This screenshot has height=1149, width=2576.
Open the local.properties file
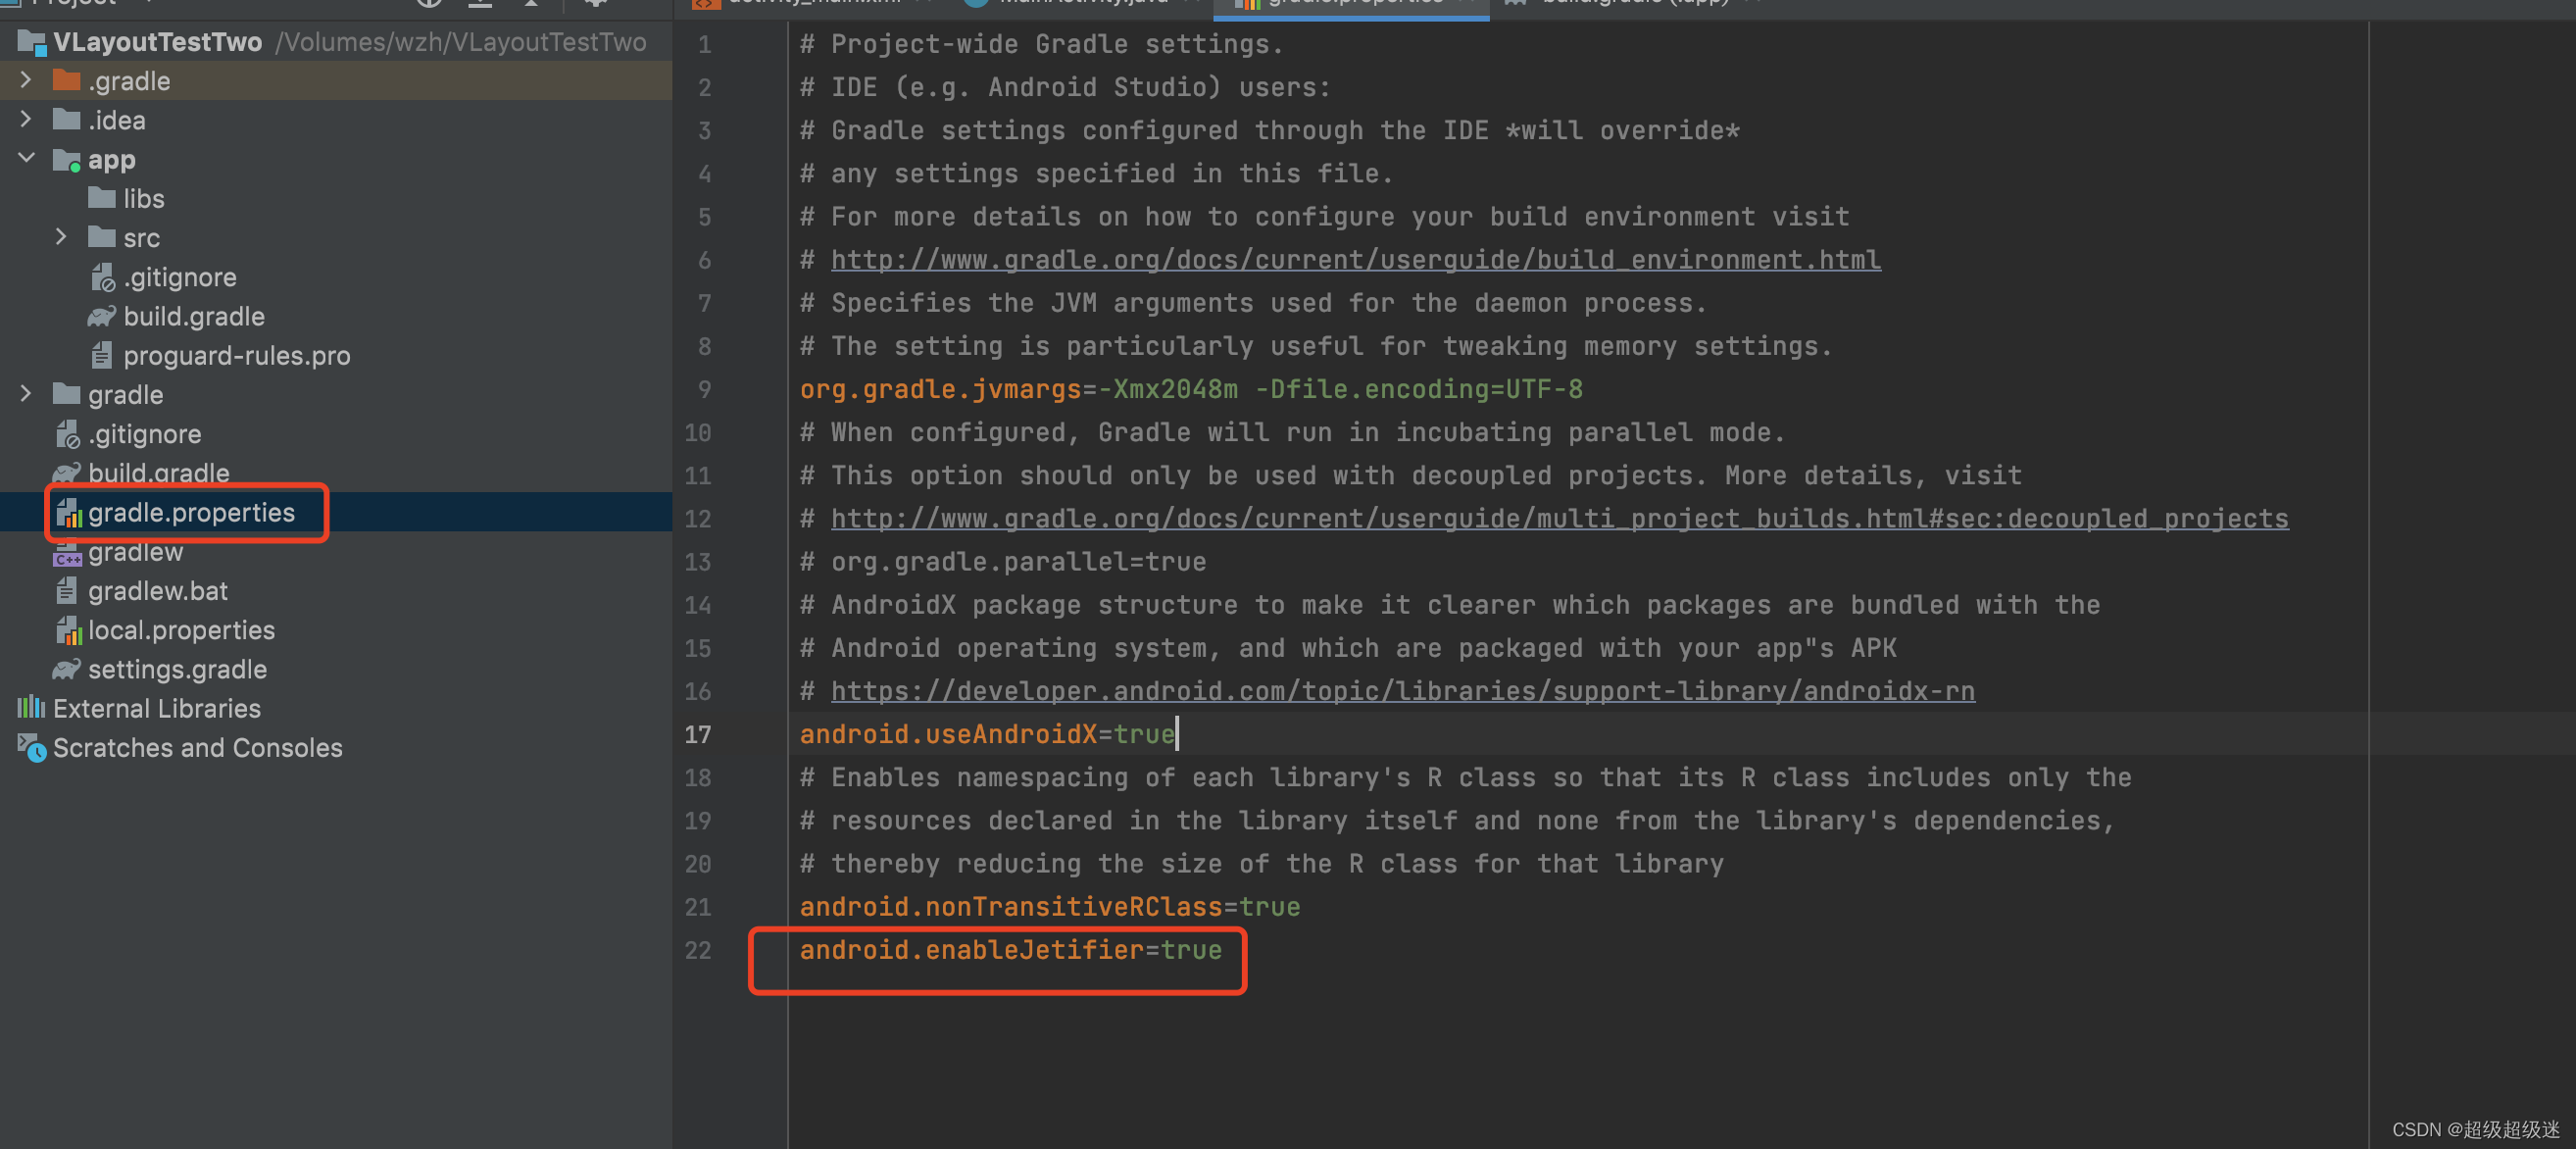pyautogui.click(x=181, y=630)
